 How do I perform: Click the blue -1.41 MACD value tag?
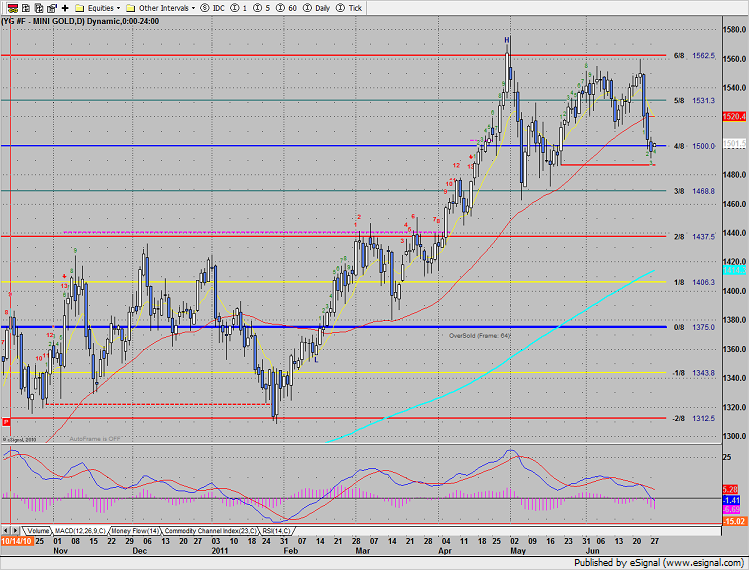pyautogui.click(x=731, y=500)
